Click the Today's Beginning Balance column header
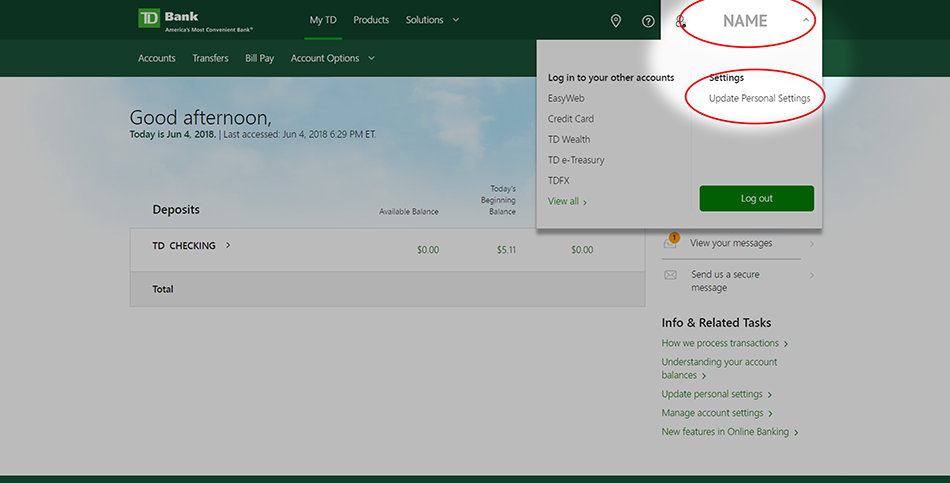The height and width of the screenshot is (483, 950). (x=498, y=200)
